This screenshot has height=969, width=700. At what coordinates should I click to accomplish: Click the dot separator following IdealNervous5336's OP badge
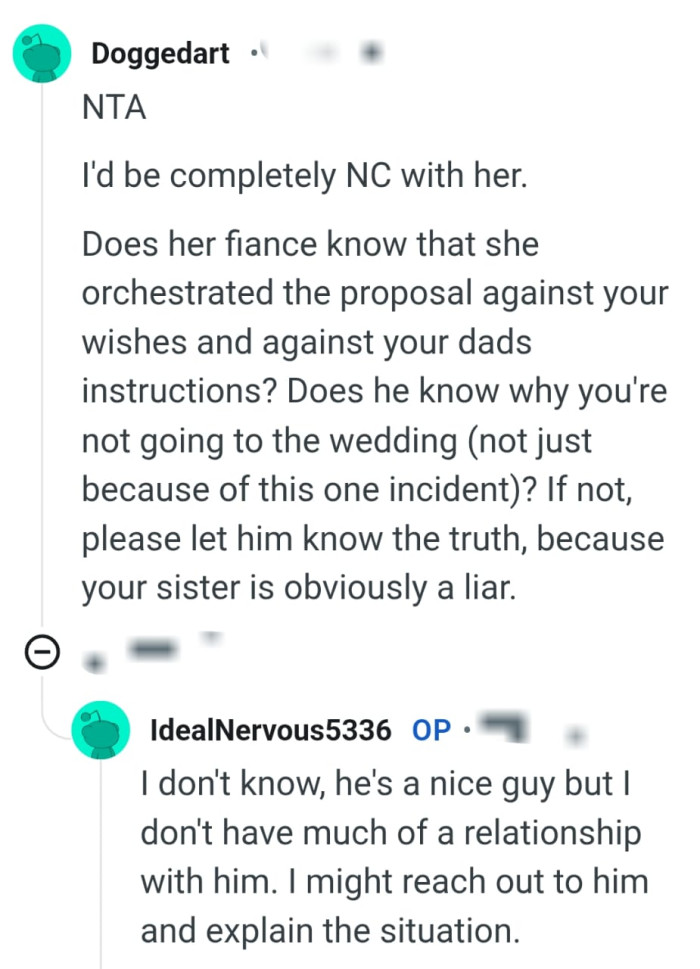464,730
